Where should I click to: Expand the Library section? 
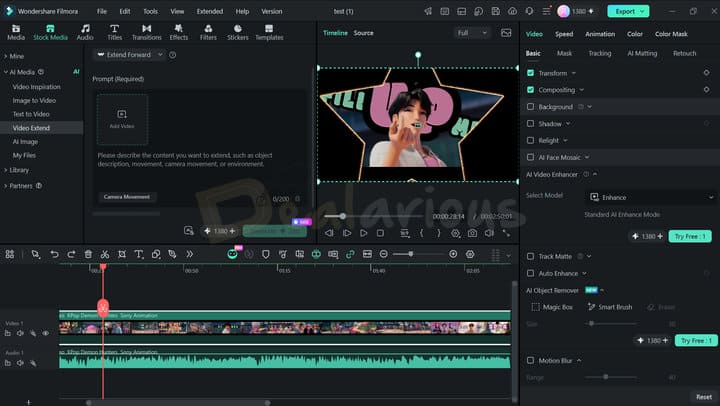tap(6, 170)
